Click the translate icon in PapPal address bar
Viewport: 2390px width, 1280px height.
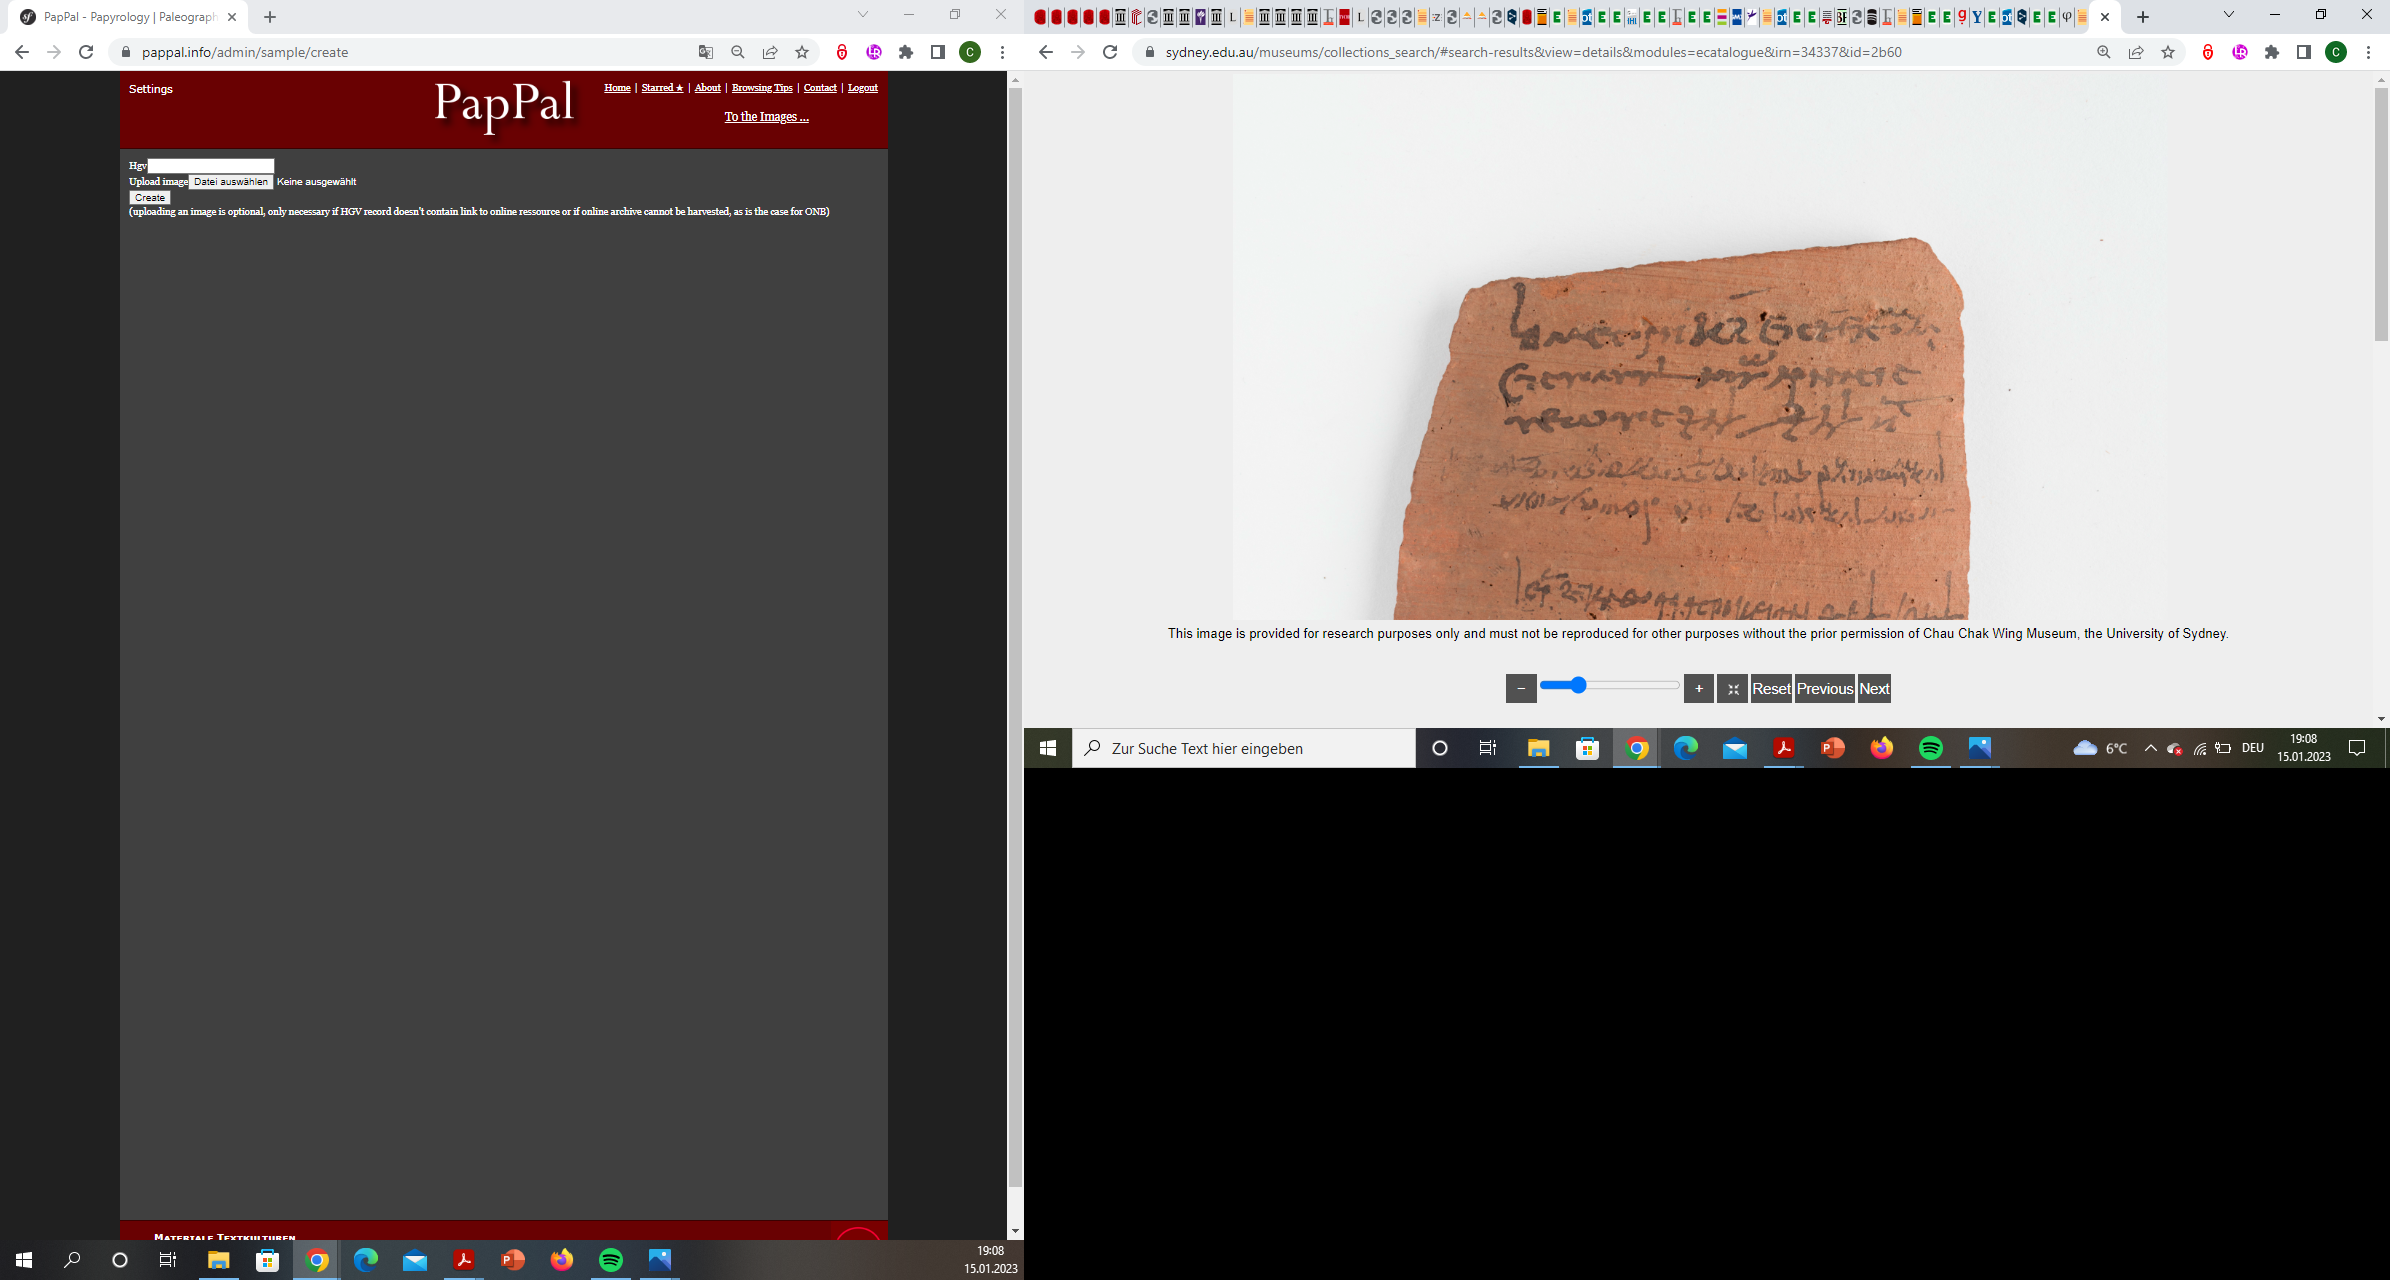click(706, 52)
